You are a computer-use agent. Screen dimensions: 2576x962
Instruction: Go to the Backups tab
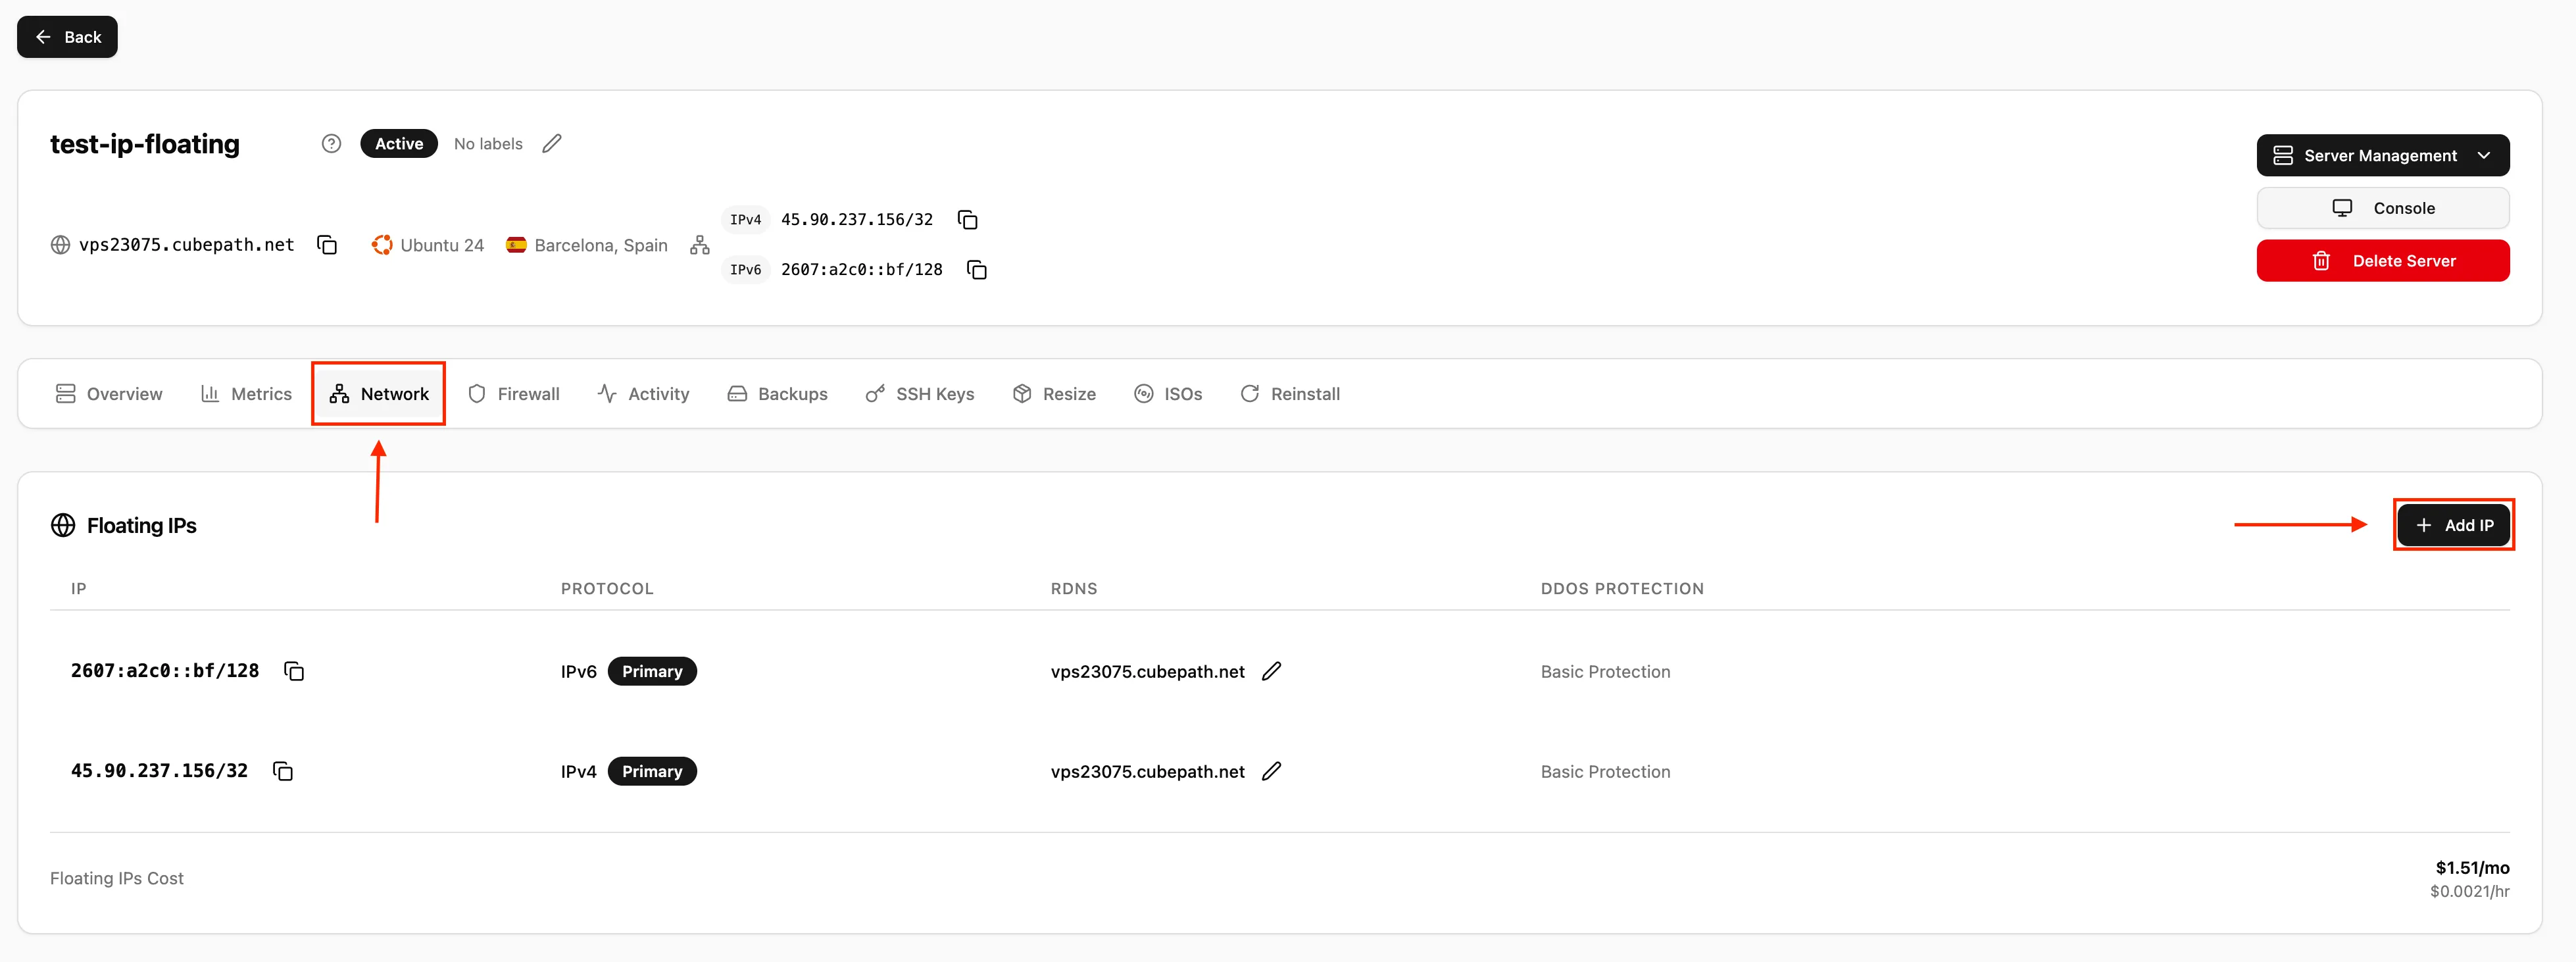click(777, 394)
